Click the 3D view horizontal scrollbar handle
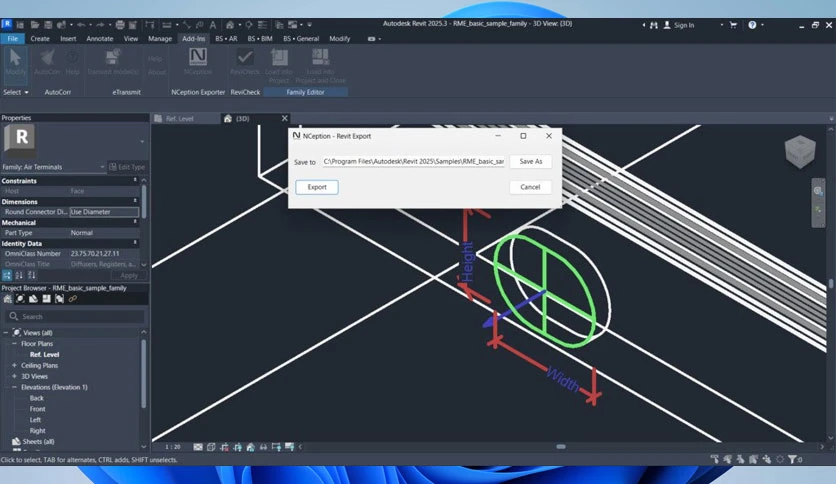This screenshot has width=836, height=484. tap(561, 447)
